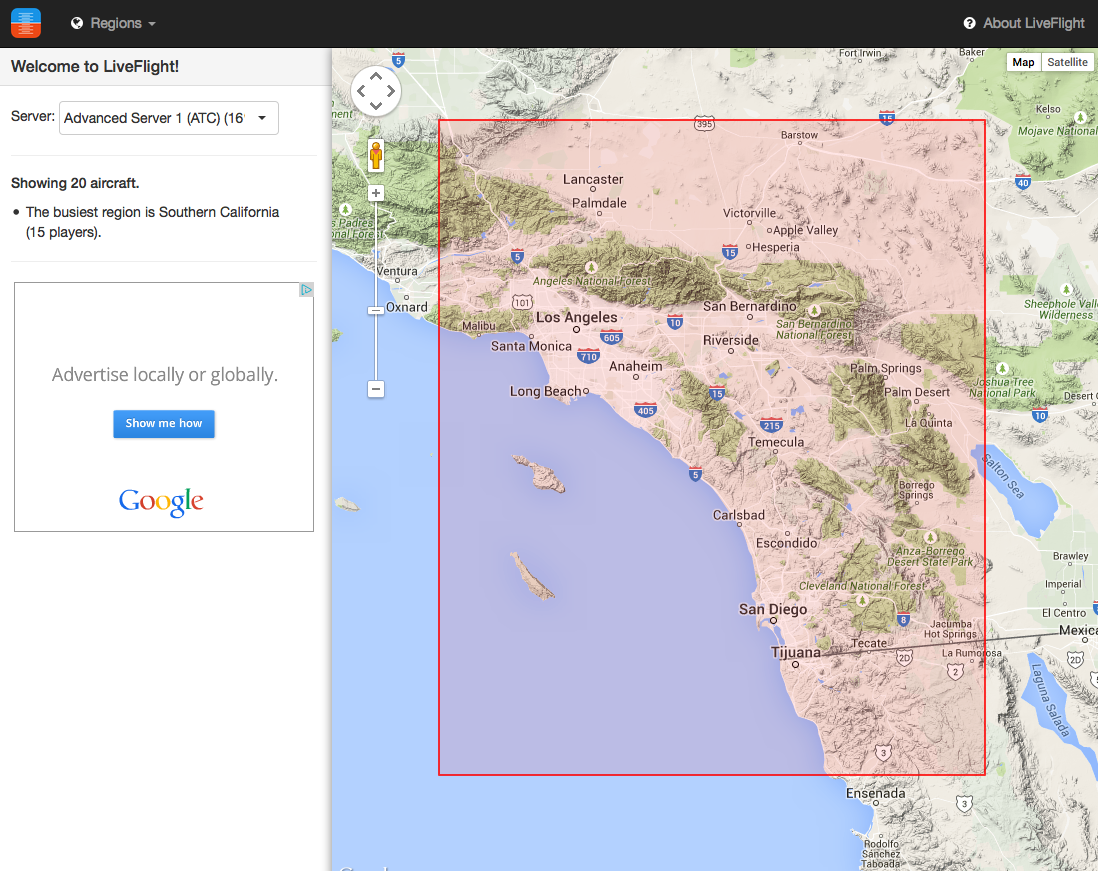Image resolution: width=1098 pixels, height=871 pixels.
Task: Click the Salton Sea label
Action: pyautogui.click(x=1003, y=476)
